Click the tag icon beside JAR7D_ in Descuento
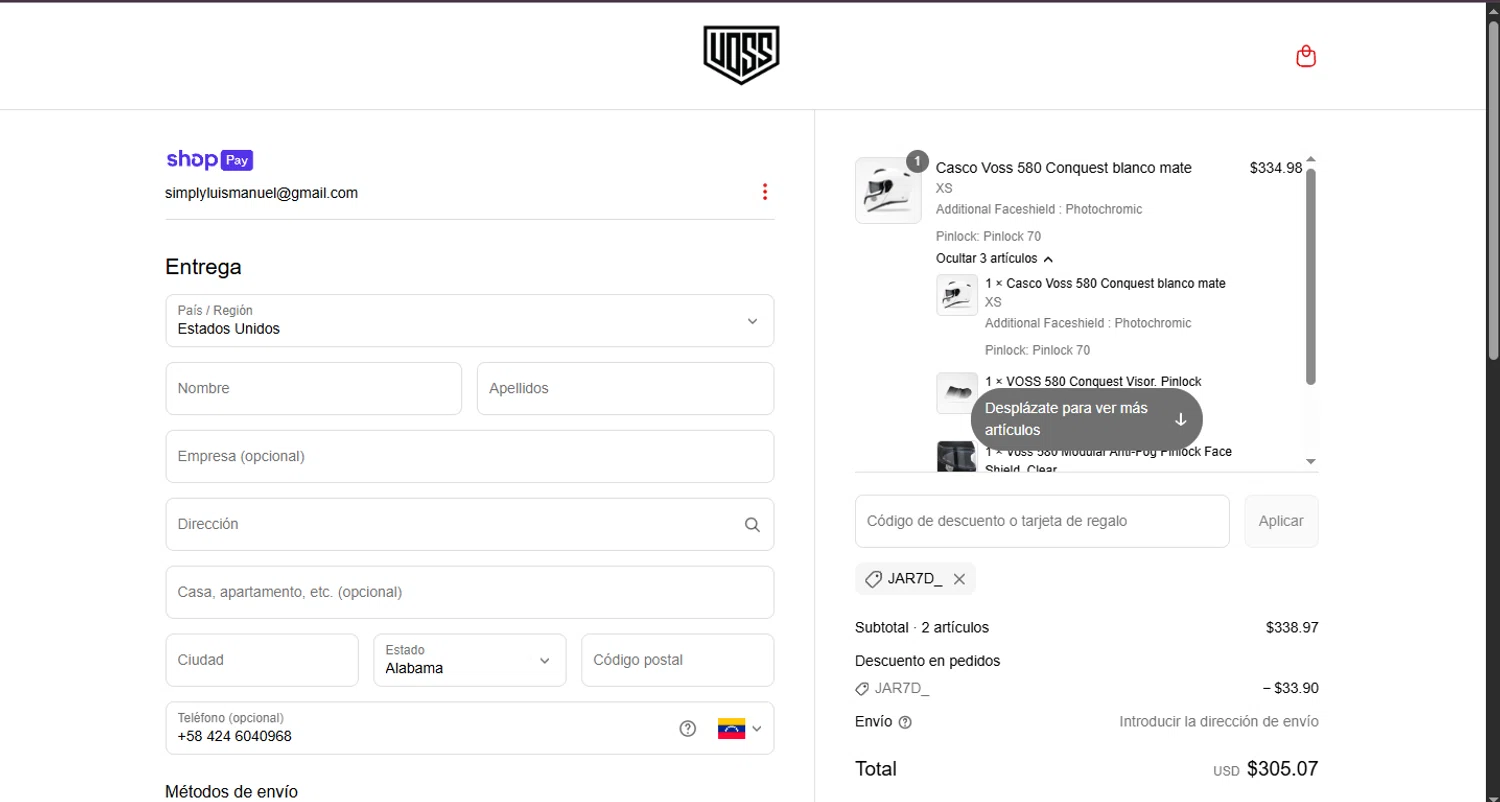Viewport: 1500px width, 802px height. pos(862,688)
